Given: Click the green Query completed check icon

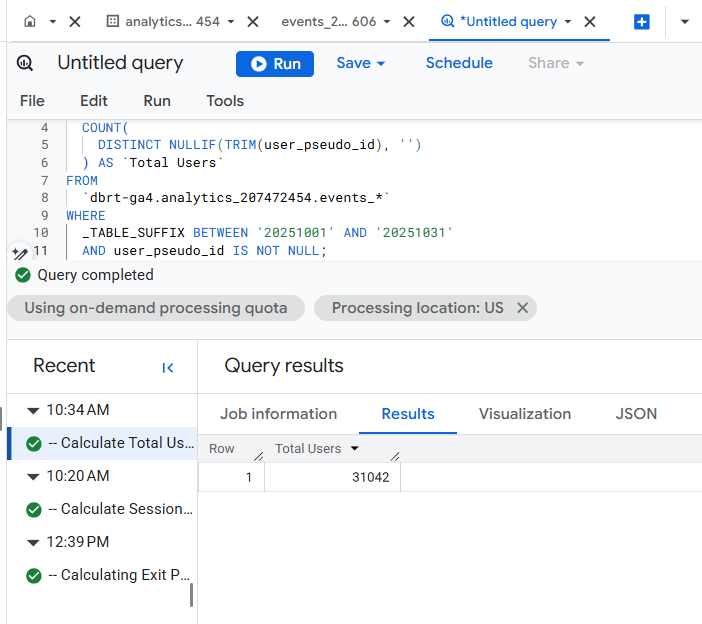Looking at the screenshot, I should pos(23,275).
